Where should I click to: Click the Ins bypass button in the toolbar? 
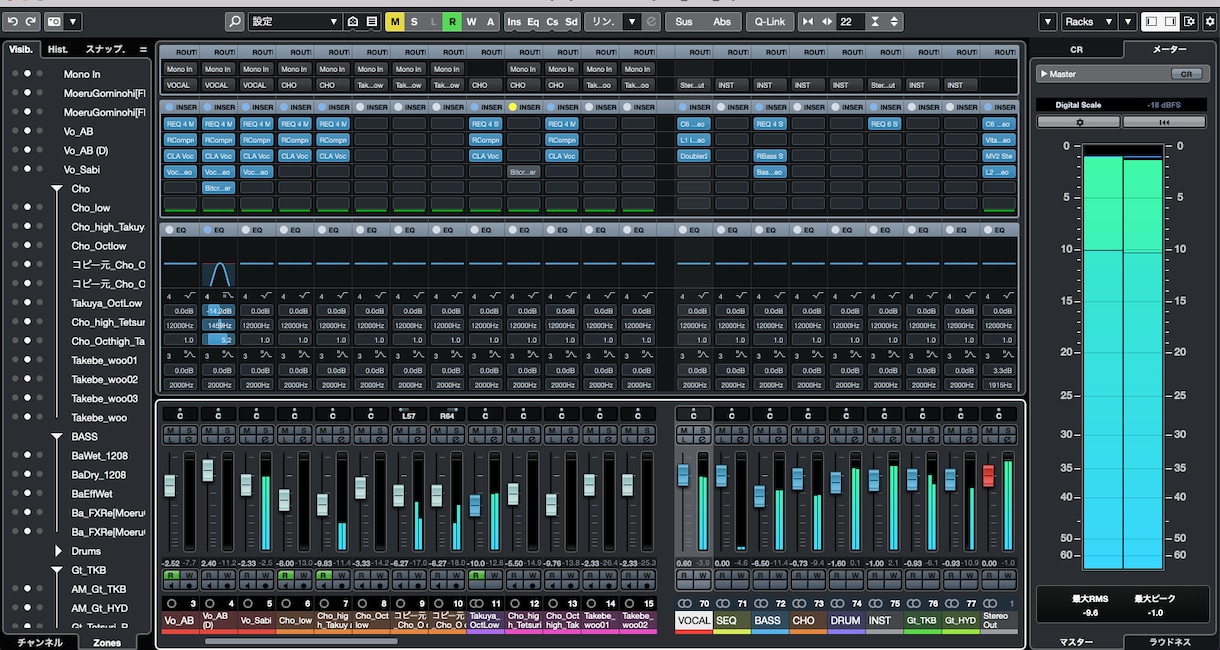pyautogui.click(x=514, y=21)
